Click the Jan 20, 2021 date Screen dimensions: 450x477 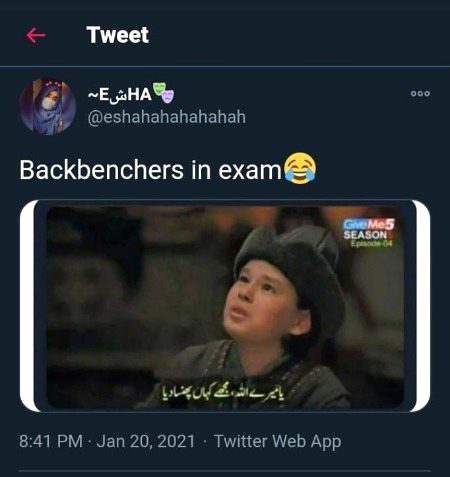(146, 441)
